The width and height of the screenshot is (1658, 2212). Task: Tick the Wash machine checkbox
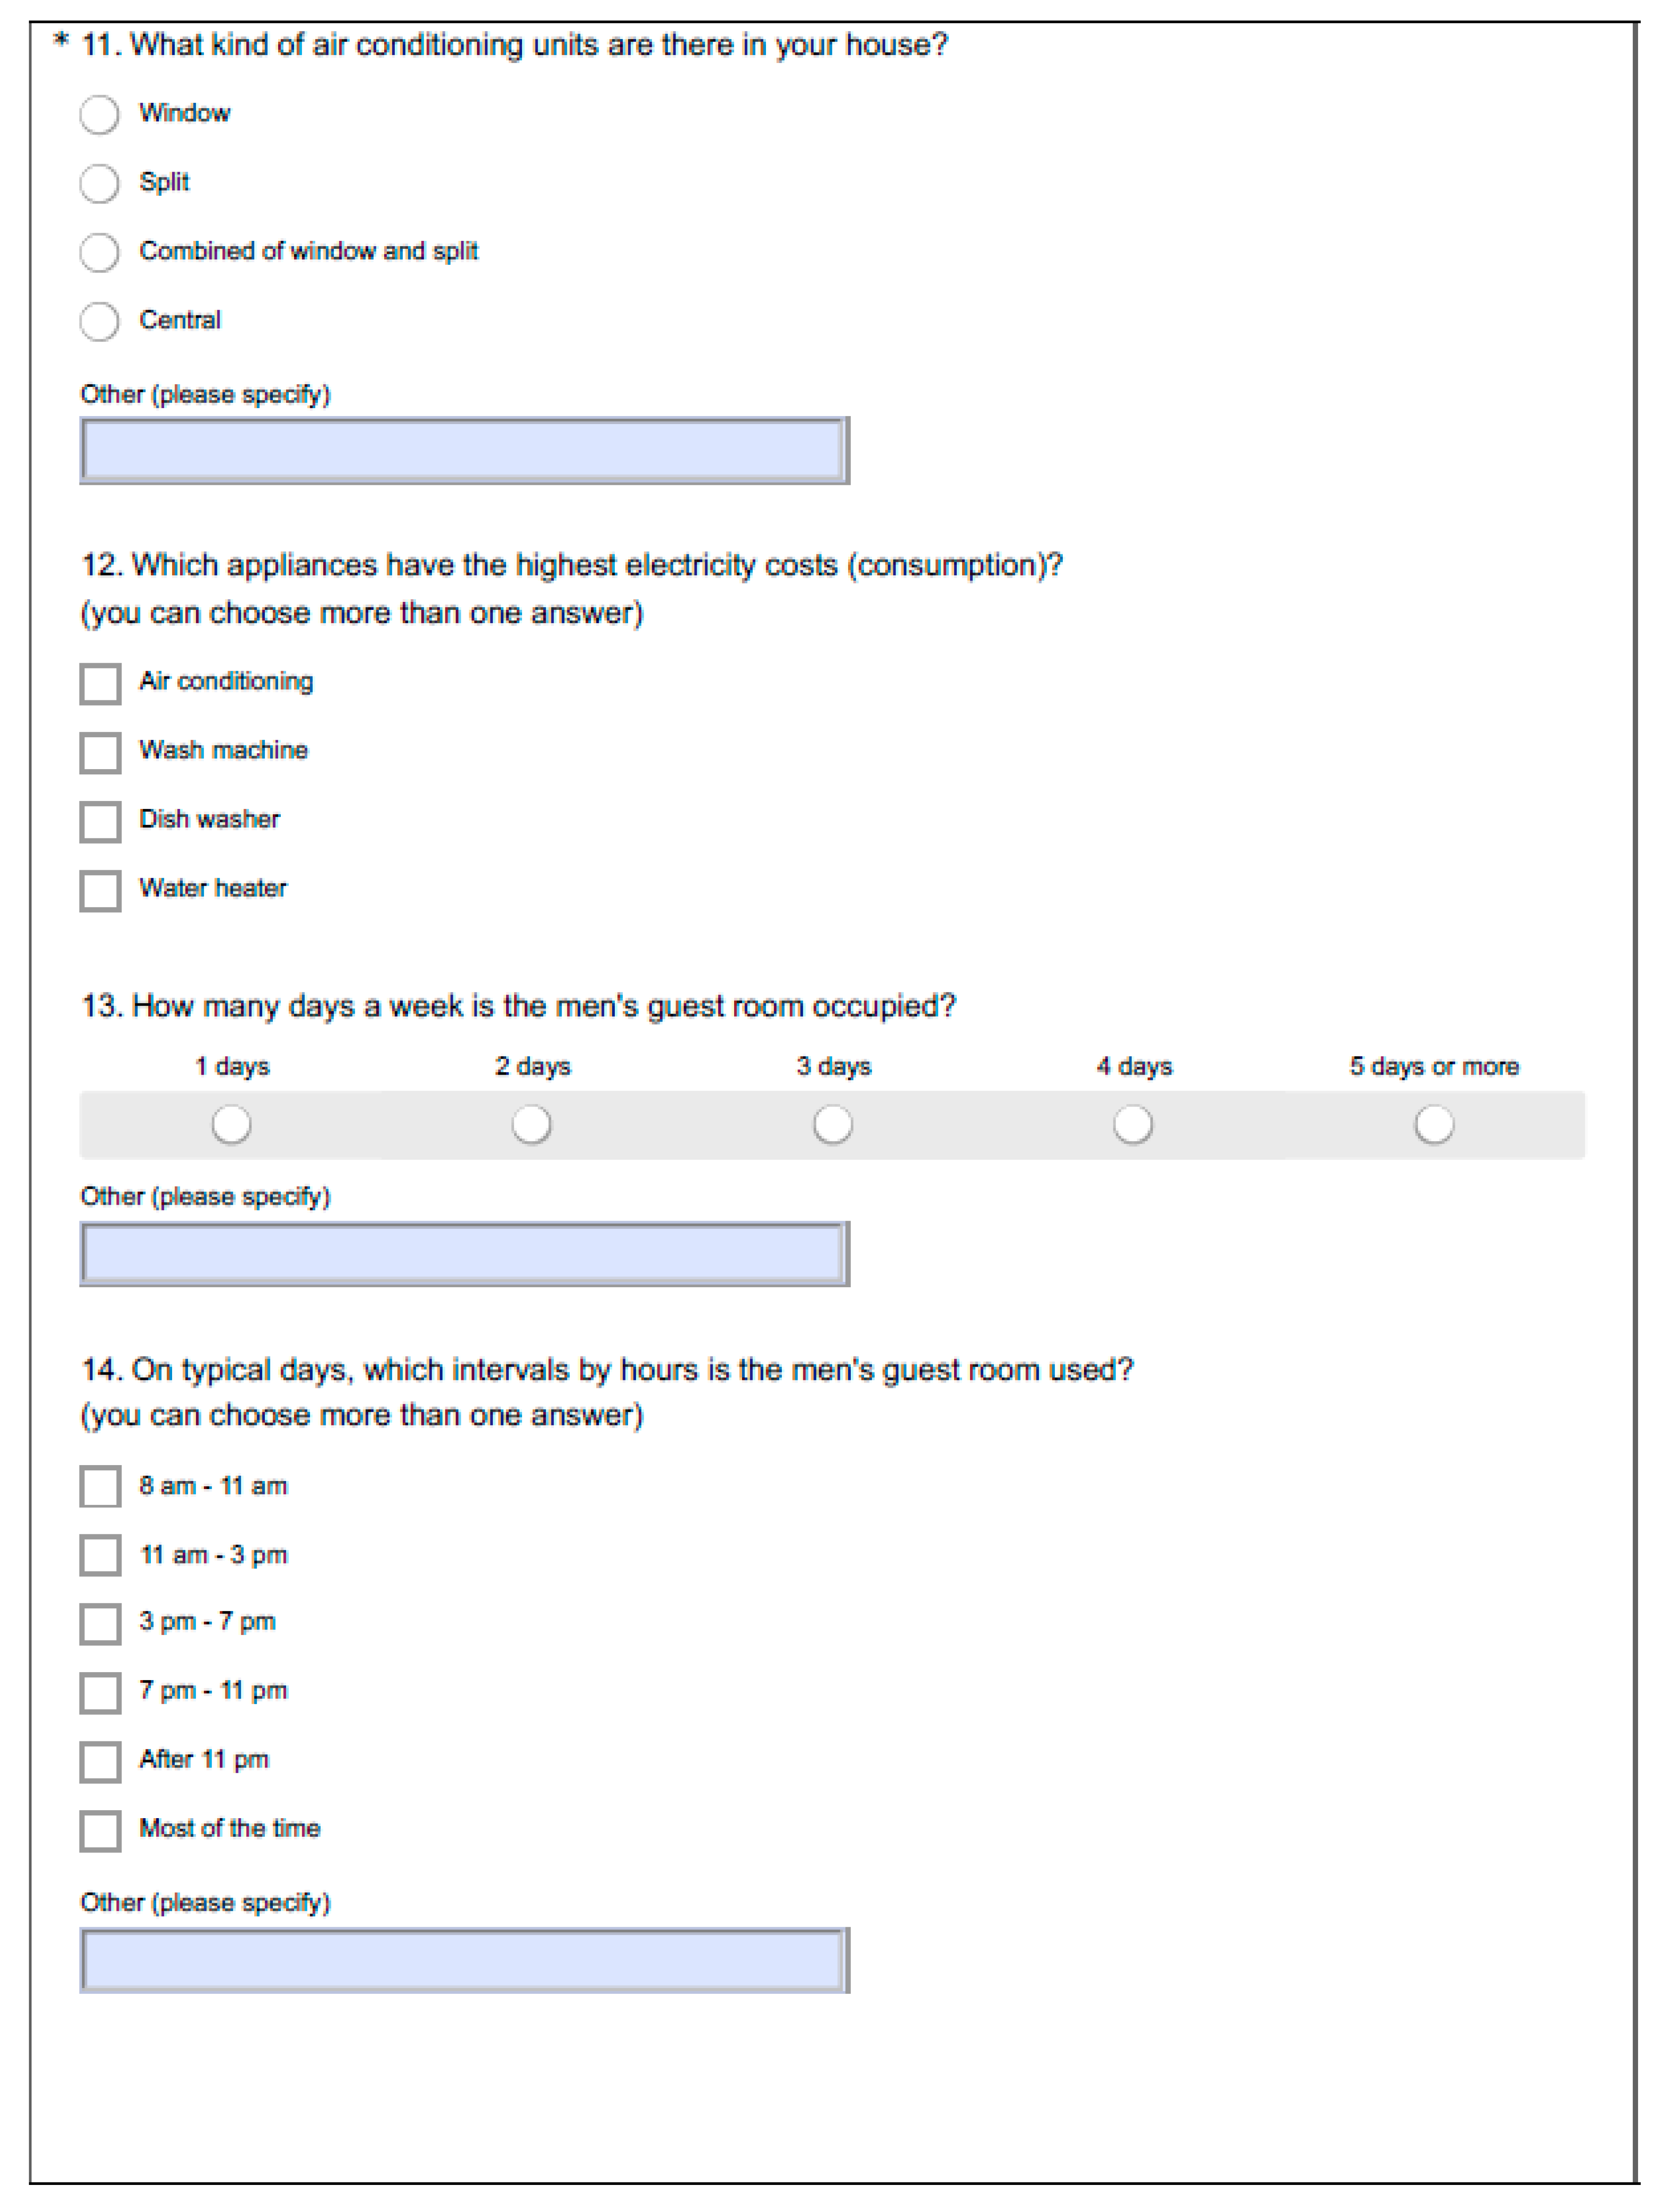100,753
